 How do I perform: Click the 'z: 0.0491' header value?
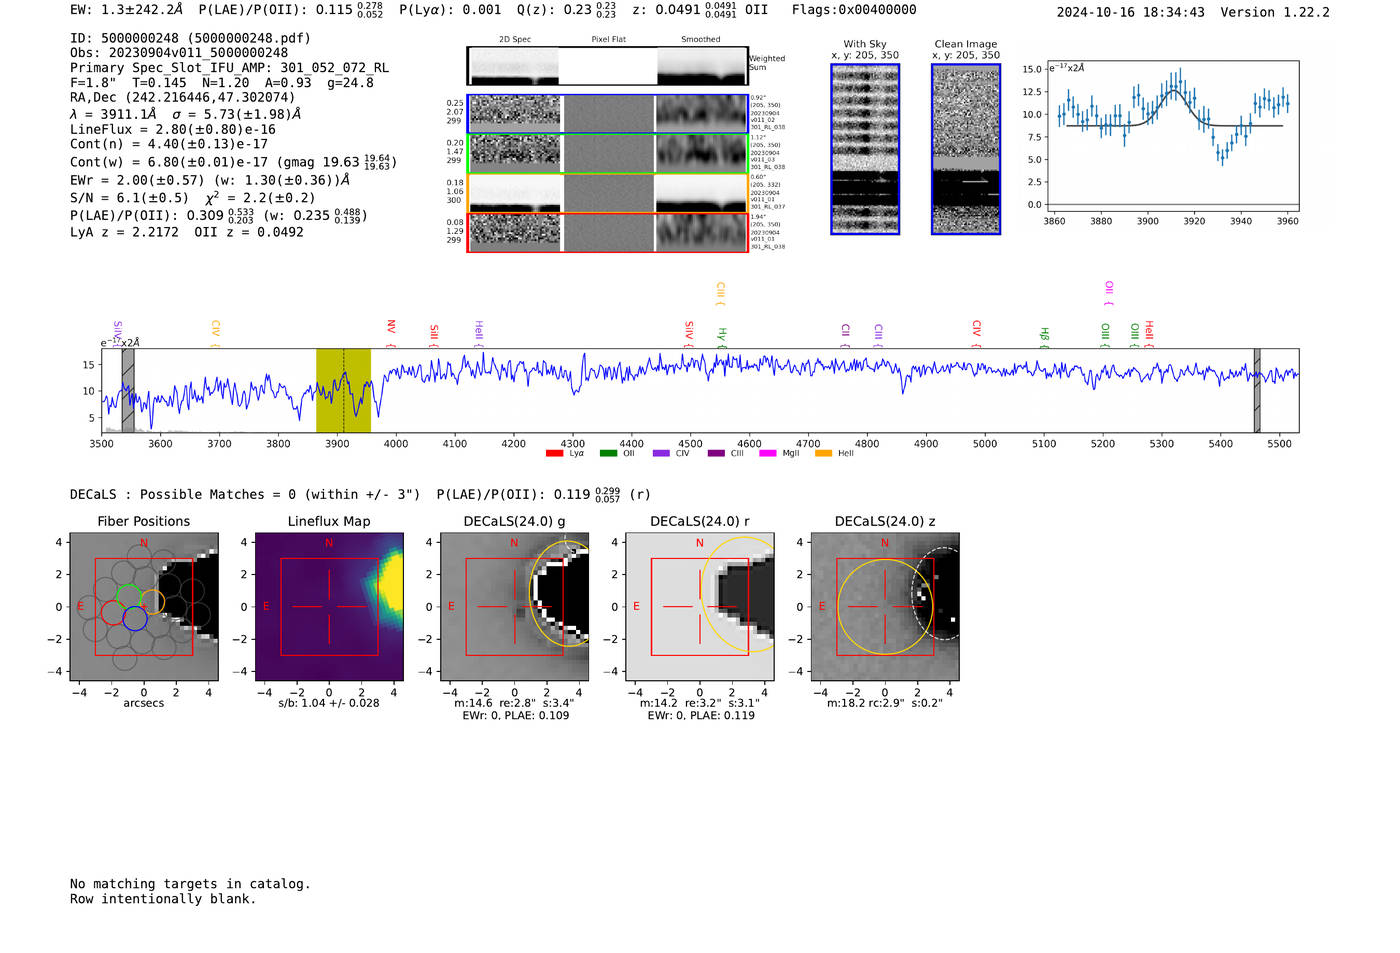pos(684,10)
